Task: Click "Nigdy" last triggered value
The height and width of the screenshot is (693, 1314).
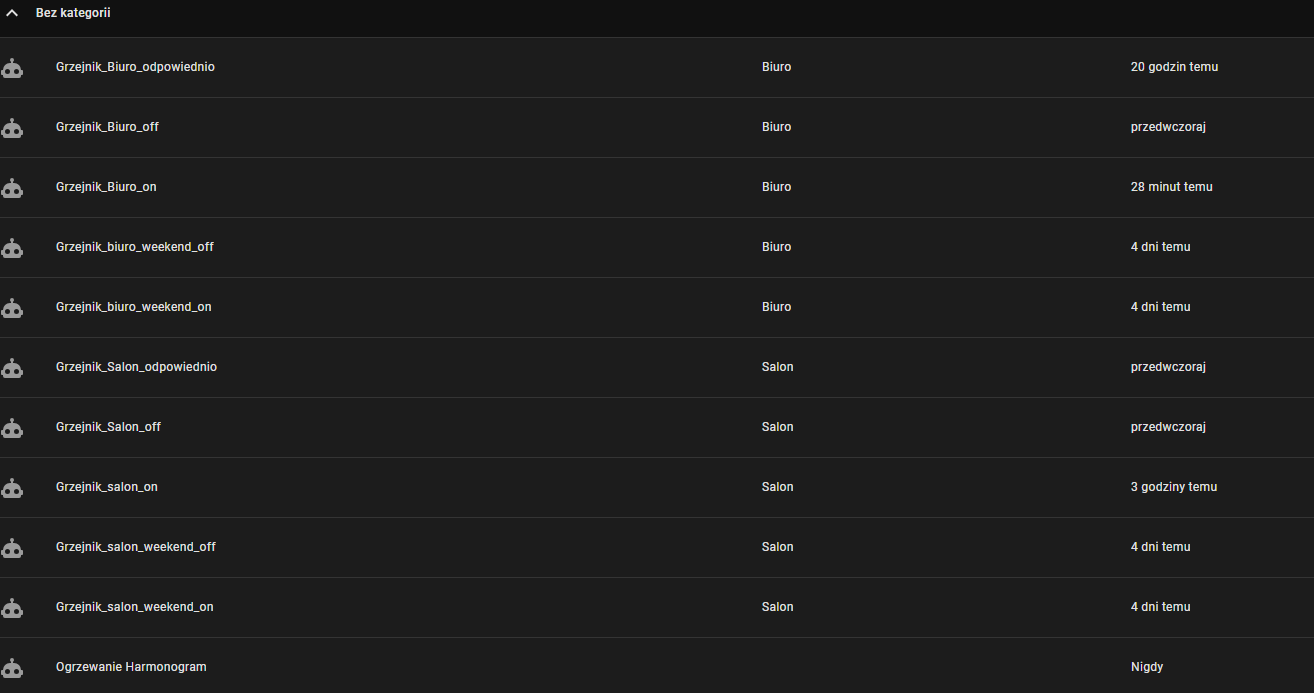Action: (1146, 667)
